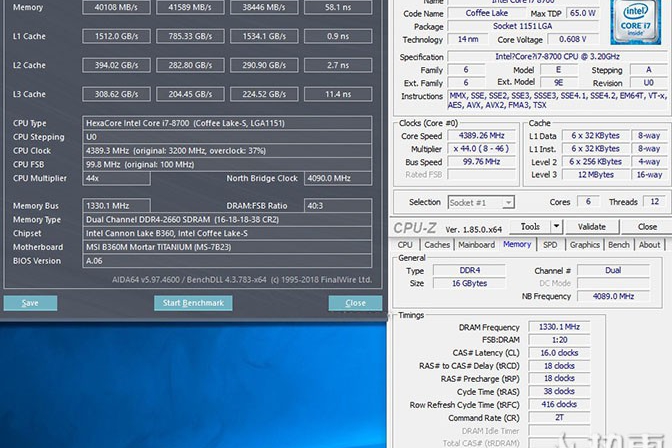Click L3 Cache read 308.62 GB/s
Viewport: 672px width, 448px height.
point(116,94)
